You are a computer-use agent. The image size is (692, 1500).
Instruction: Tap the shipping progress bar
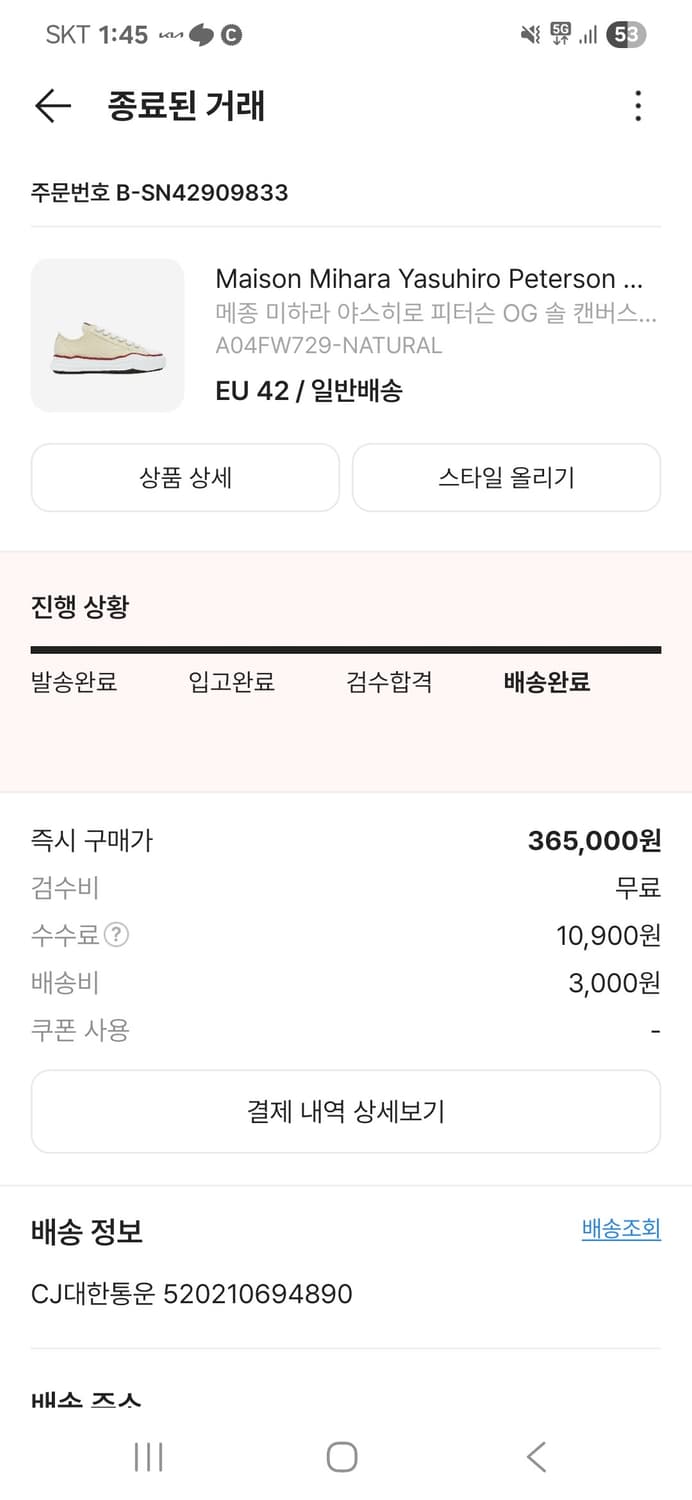point(345,649)
